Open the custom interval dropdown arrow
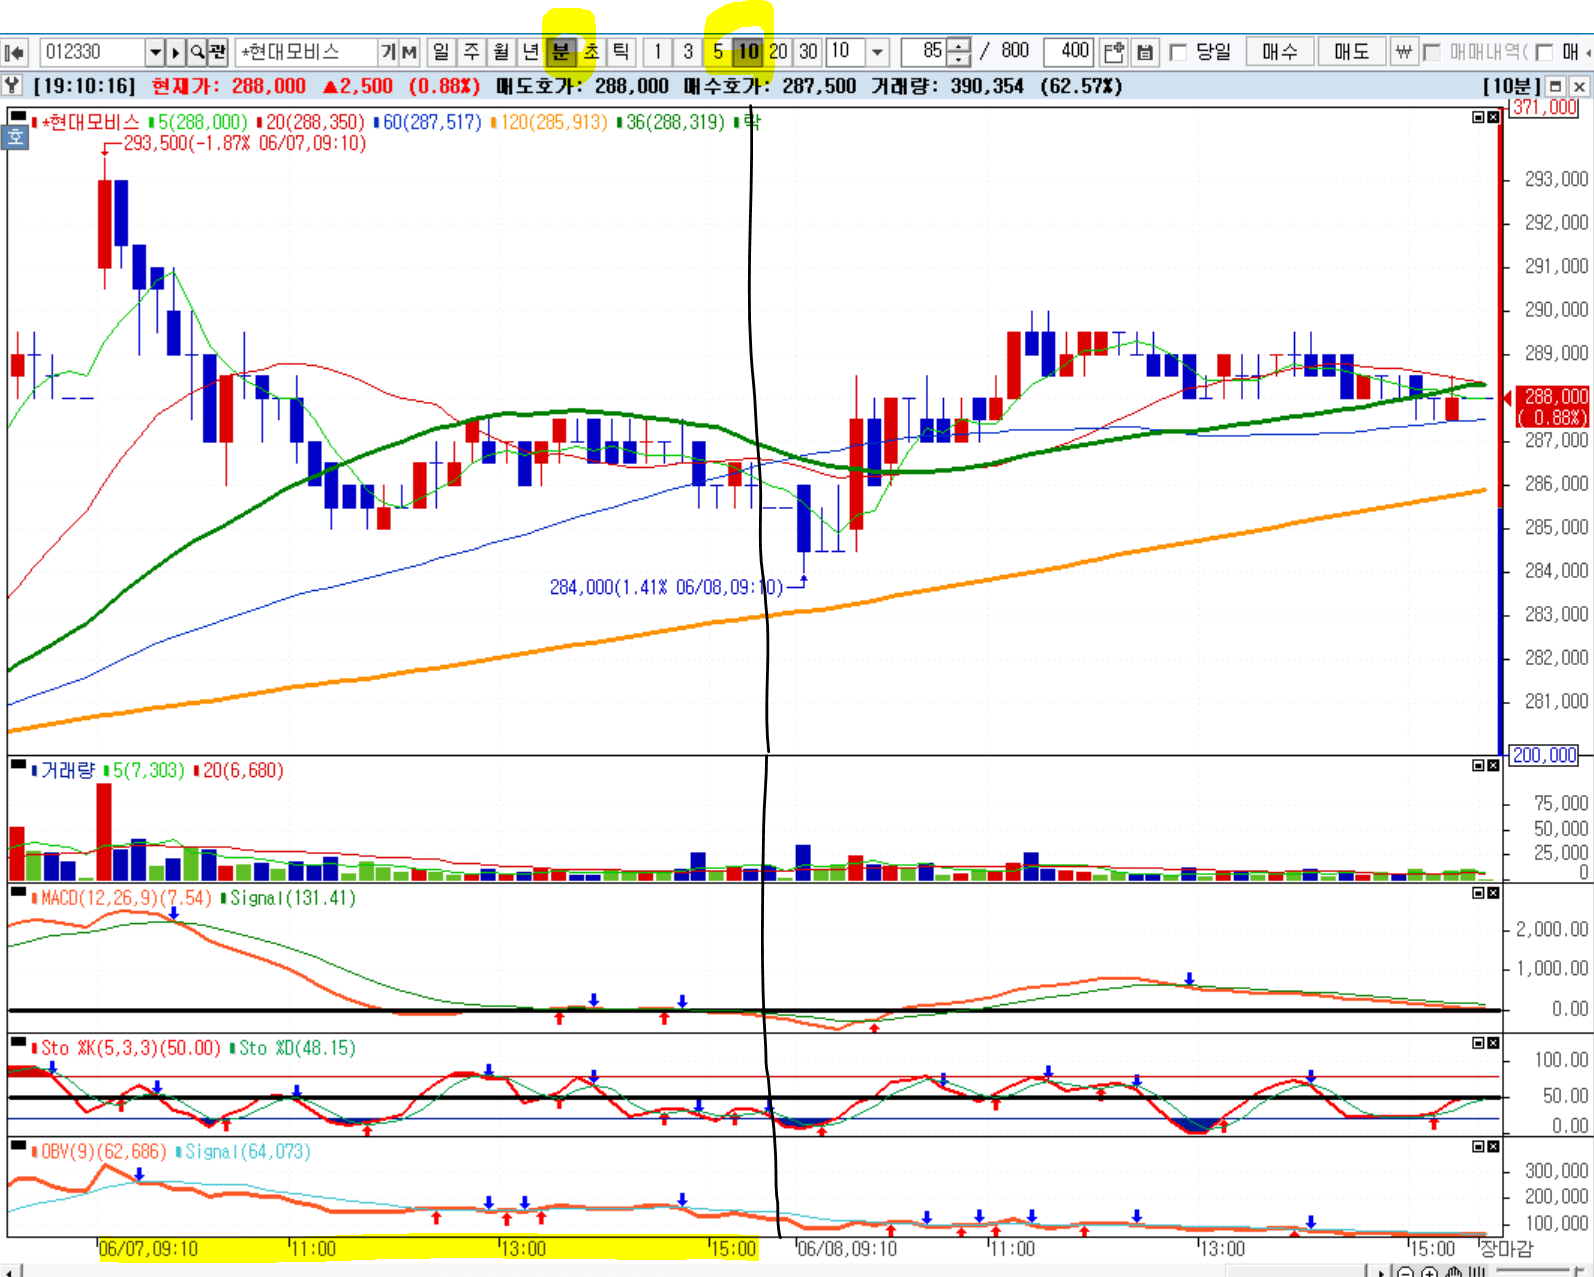This screenshot has width=1594, height=1277. pos(877,52)
